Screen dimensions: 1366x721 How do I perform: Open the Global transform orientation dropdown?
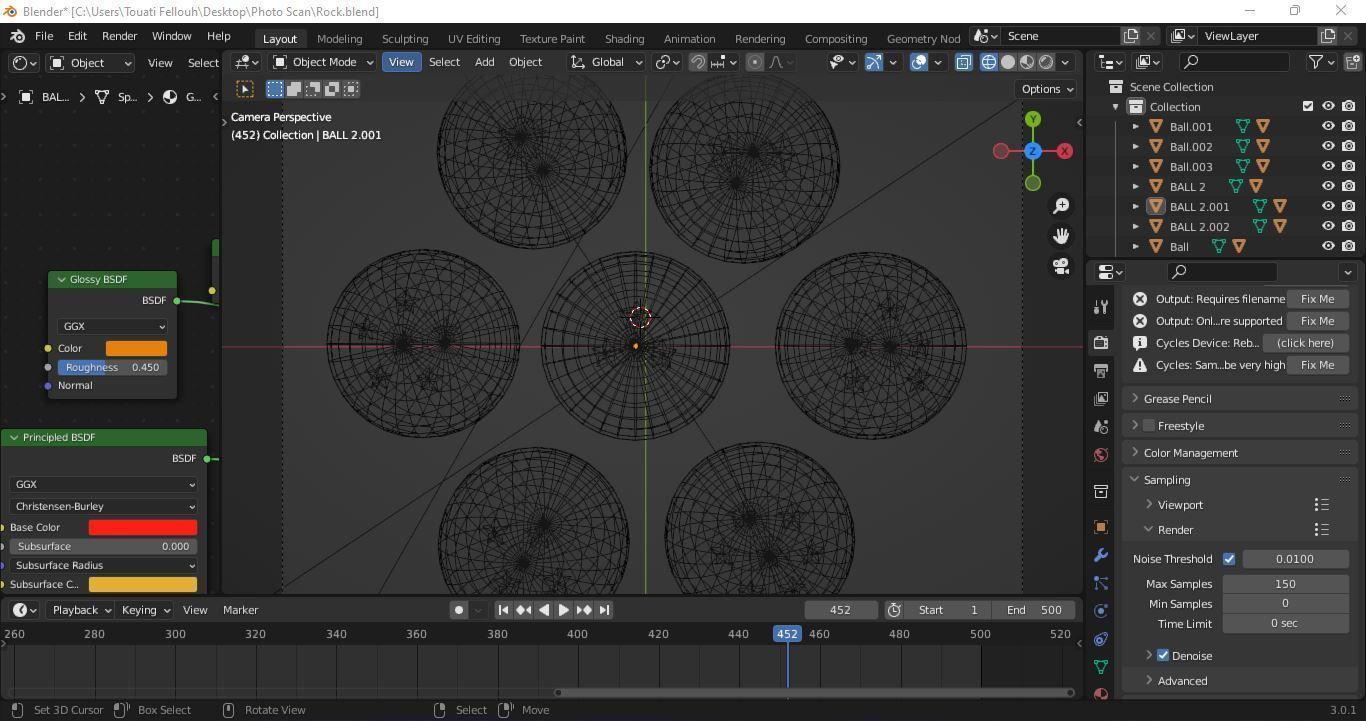click(x=607, y=62)
